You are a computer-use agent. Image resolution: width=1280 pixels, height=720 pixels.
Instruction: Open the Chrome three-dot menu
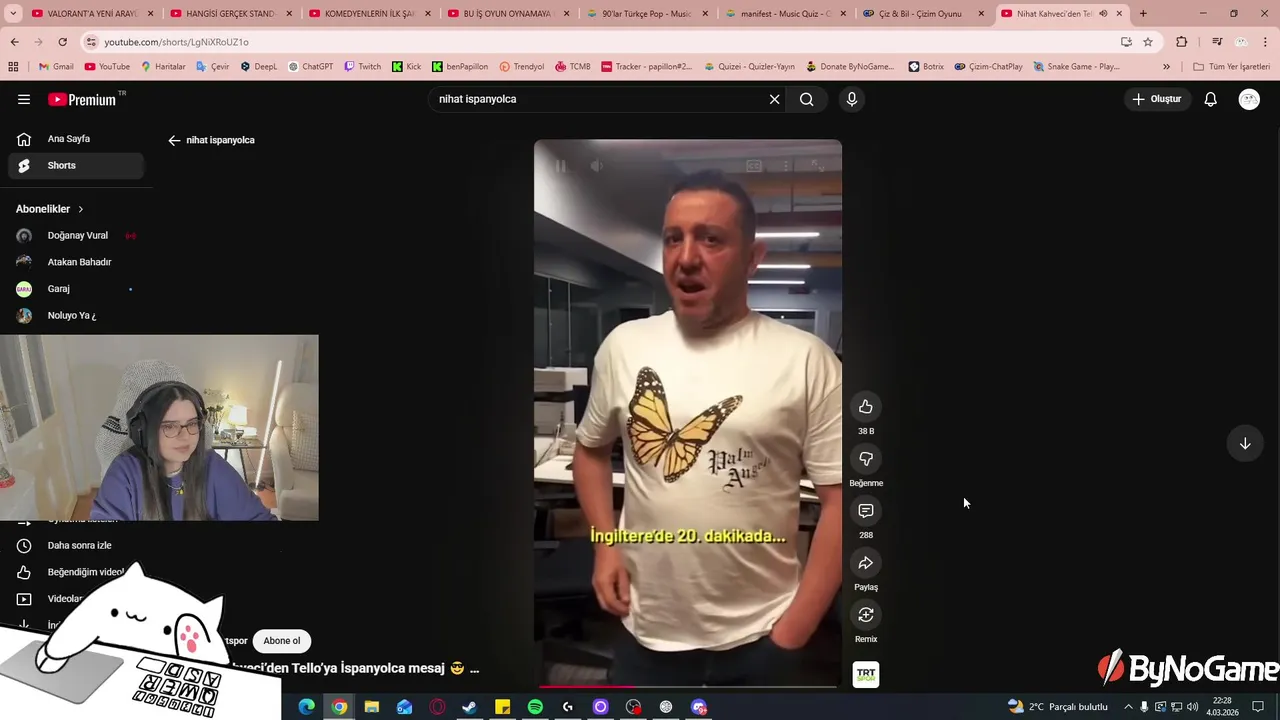coord(1266,42)
